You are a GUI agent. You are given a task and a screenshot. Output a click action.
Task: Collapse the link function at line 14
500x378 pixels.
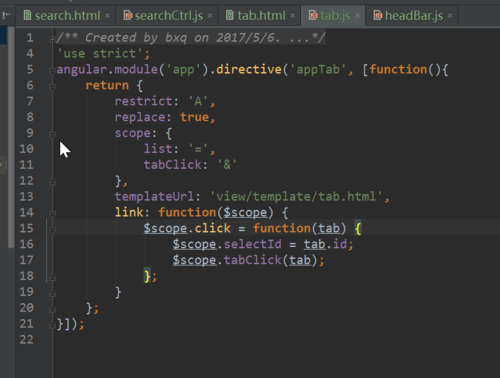tap(52, 214)
